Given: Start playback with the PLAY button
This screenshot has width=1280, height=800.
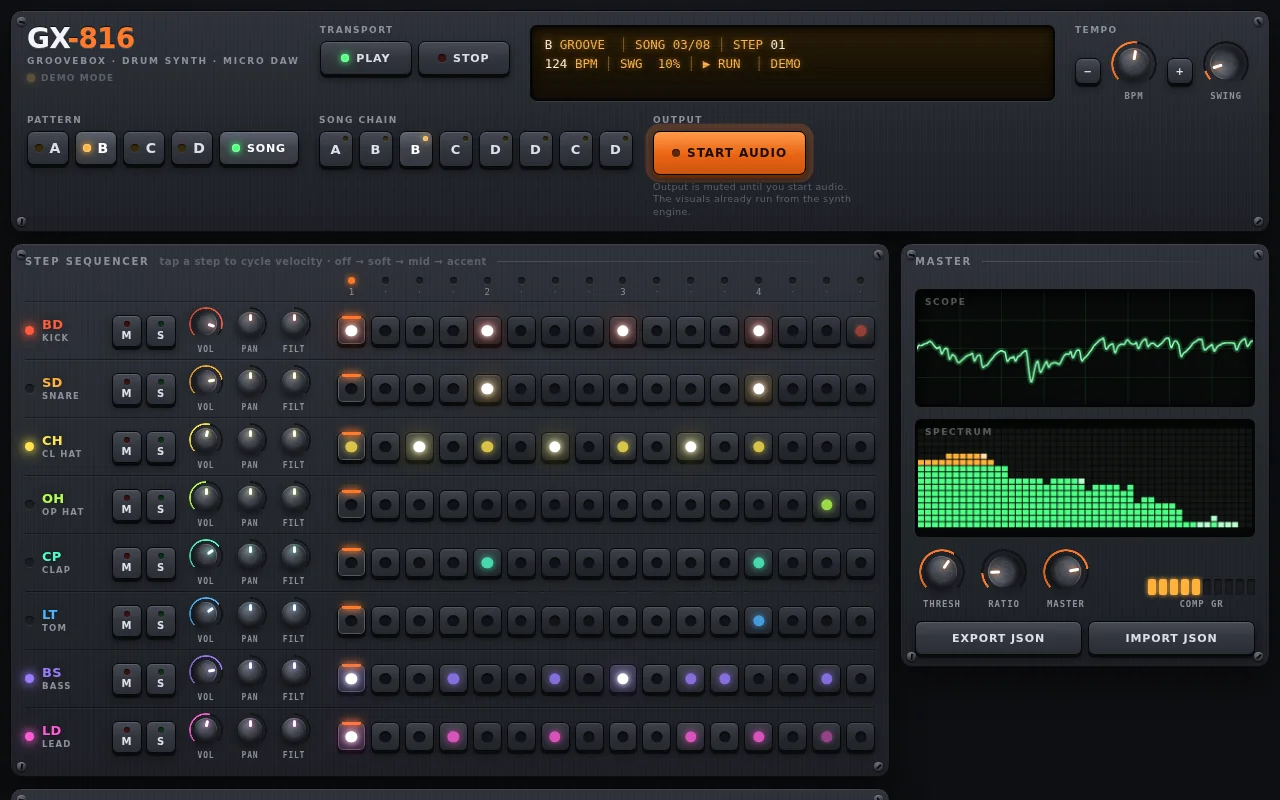Looking at the screenshot, I should tap(366, 58).
